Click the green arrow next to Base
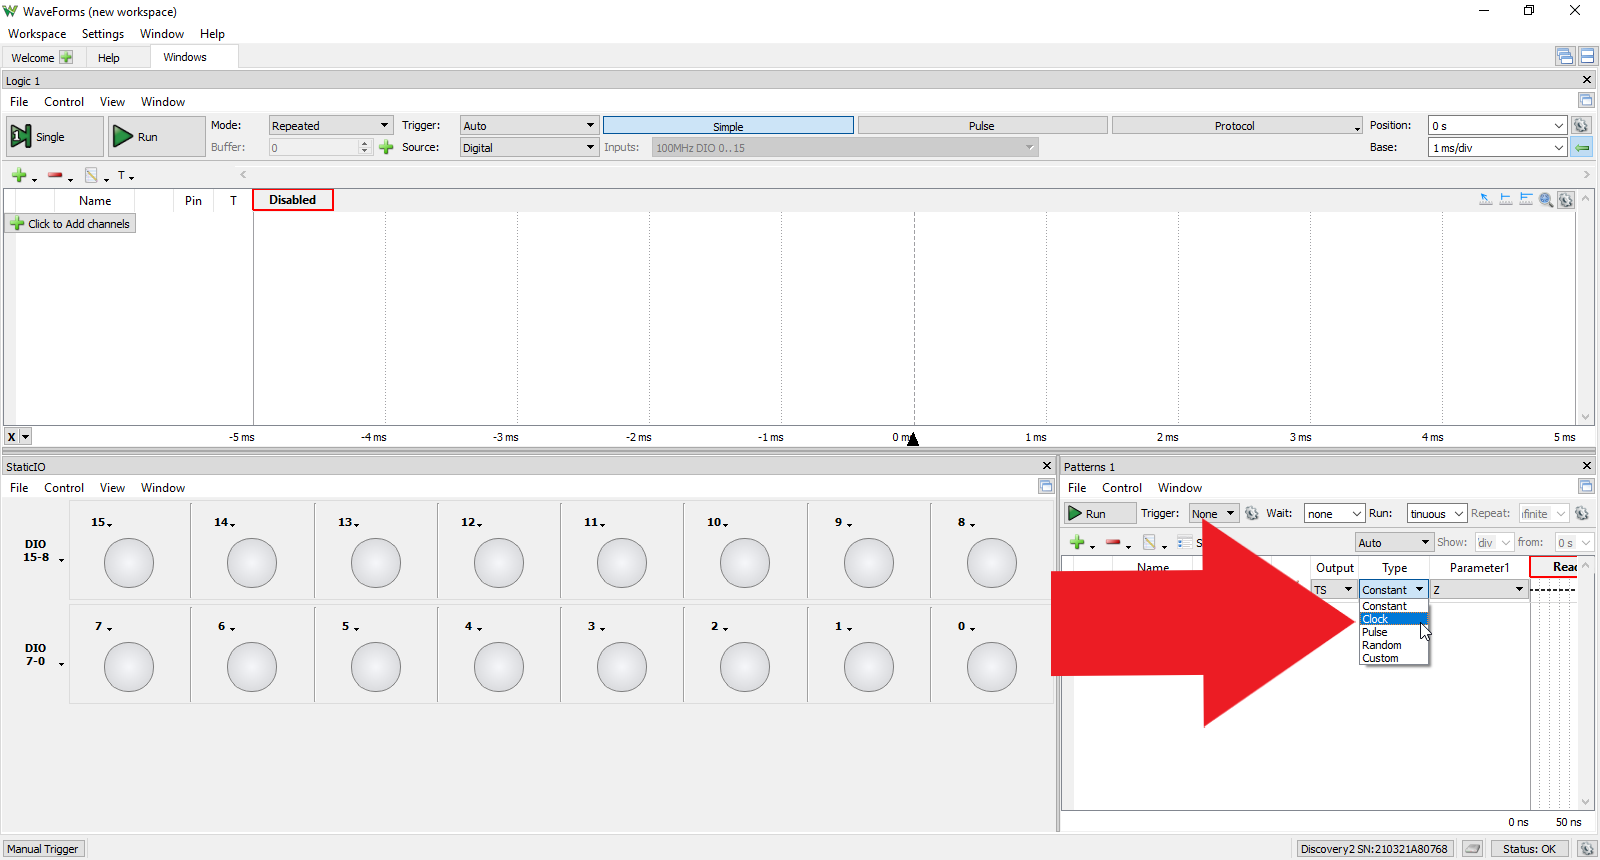 click(x=1581, y=148)
